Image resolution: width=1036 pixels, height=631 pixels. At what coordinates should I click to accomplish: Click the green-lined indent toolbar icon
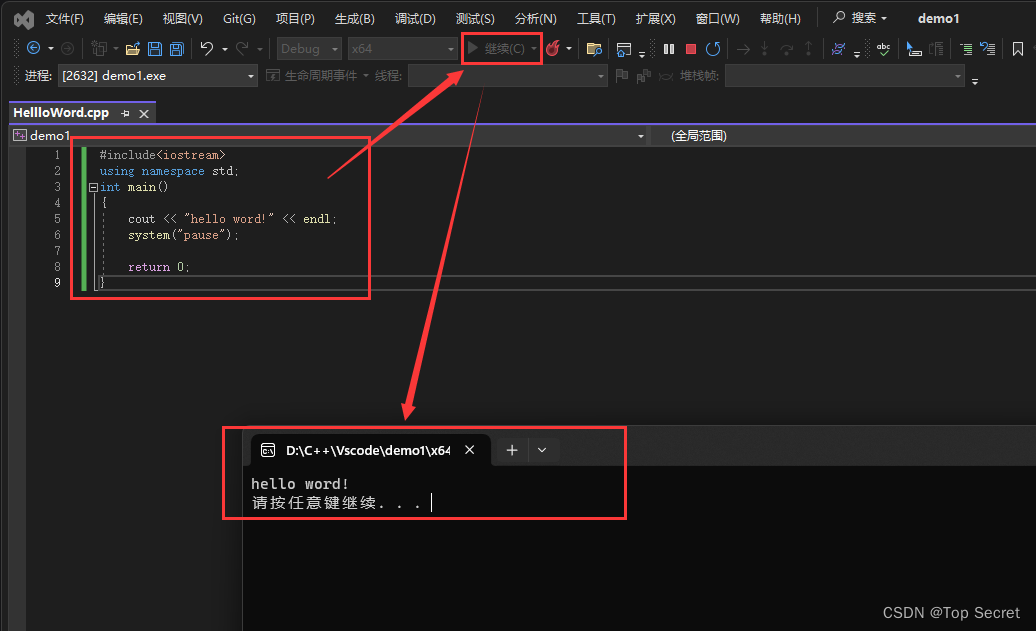tap(966, 49)
